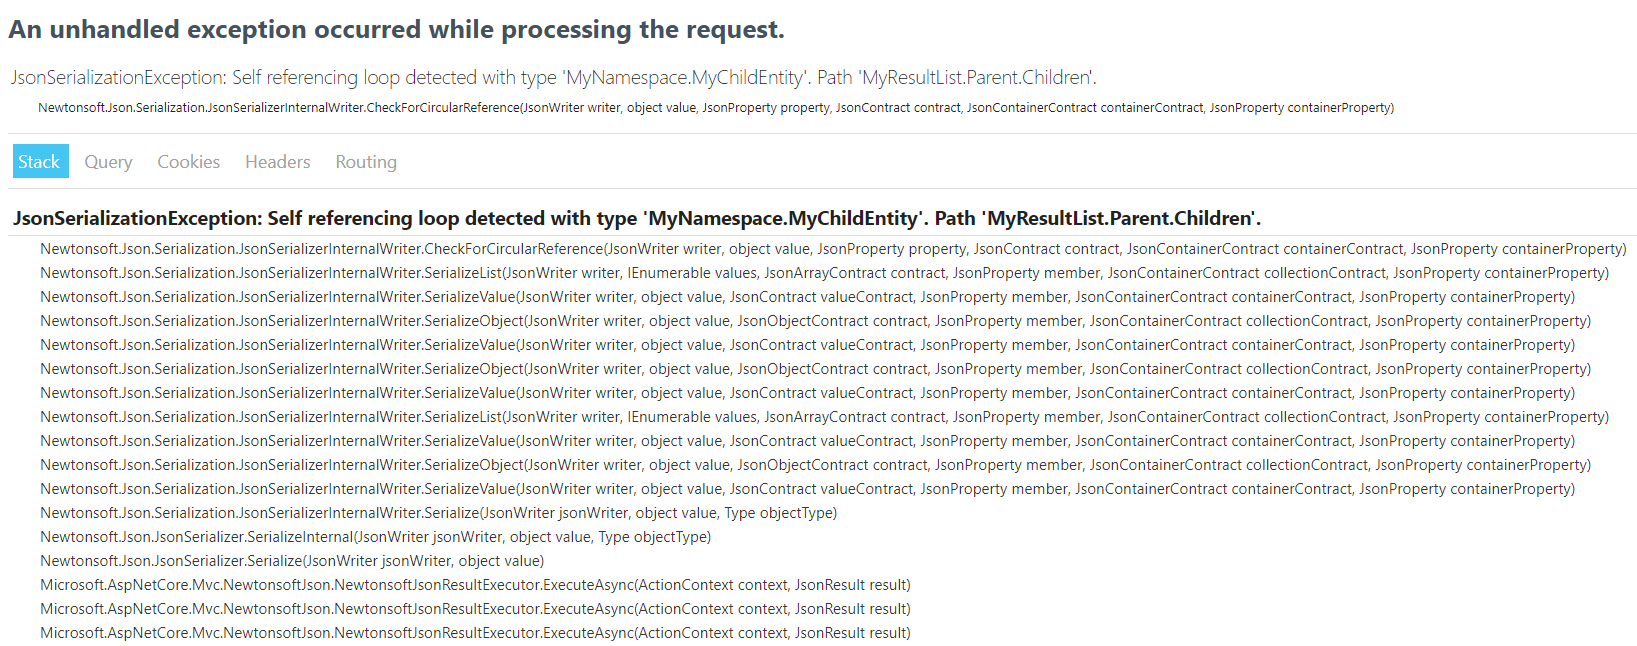Select the Stack tab
Screen dimensions: 1637x646
40,161
